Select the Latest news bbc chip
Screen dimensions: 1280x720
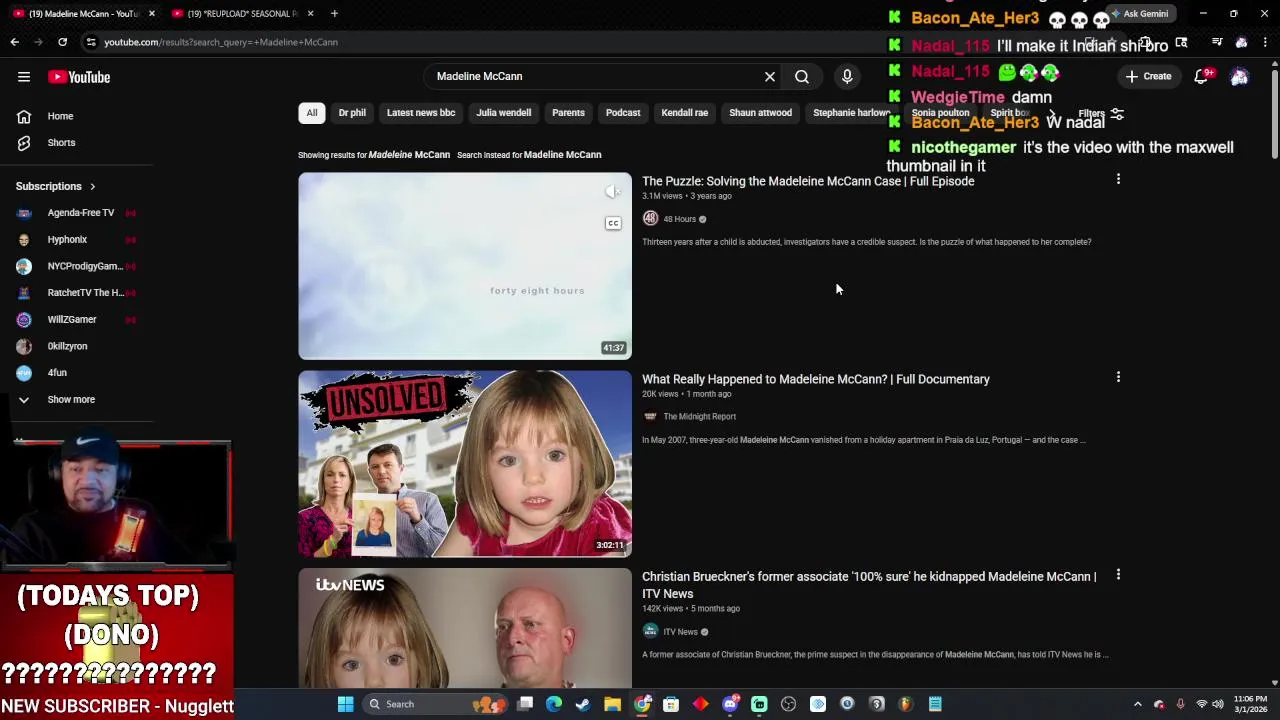[x=421, y=113]
